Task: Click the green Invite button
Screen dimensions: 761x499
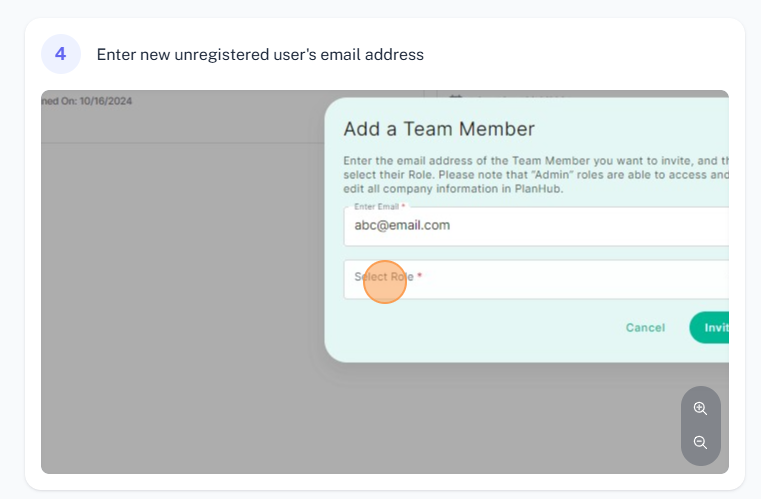Action: (x=710, y=328)
